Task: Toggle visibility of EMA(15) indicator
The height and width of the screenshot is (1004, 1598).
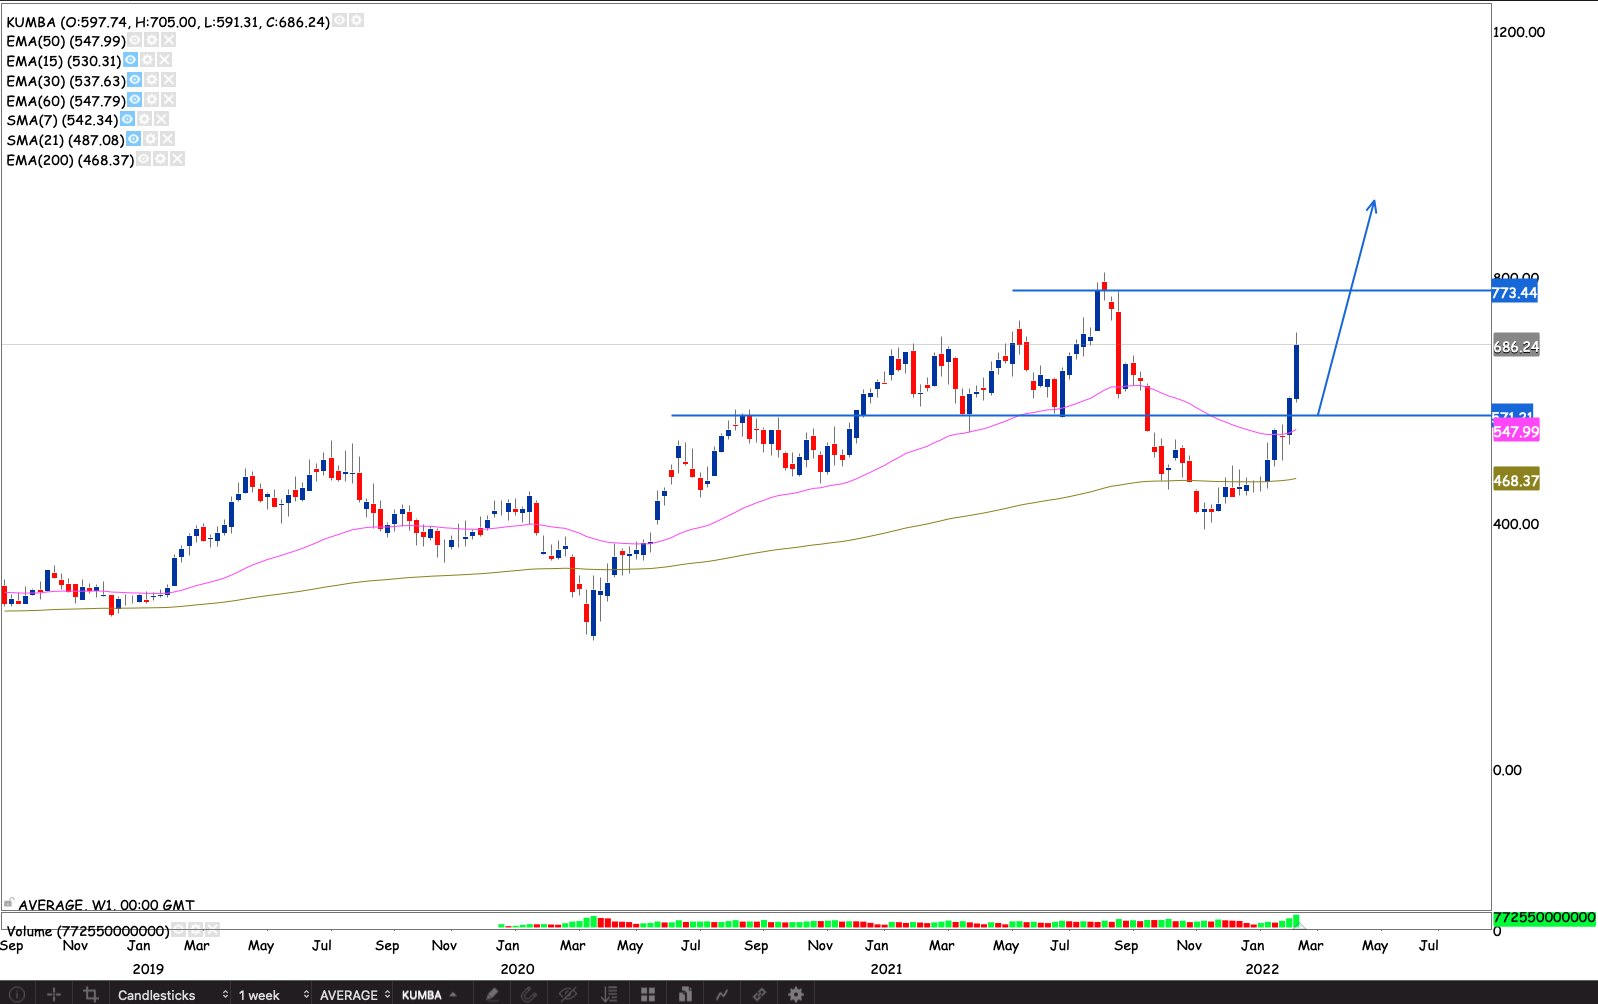Action: pos(130,61)
